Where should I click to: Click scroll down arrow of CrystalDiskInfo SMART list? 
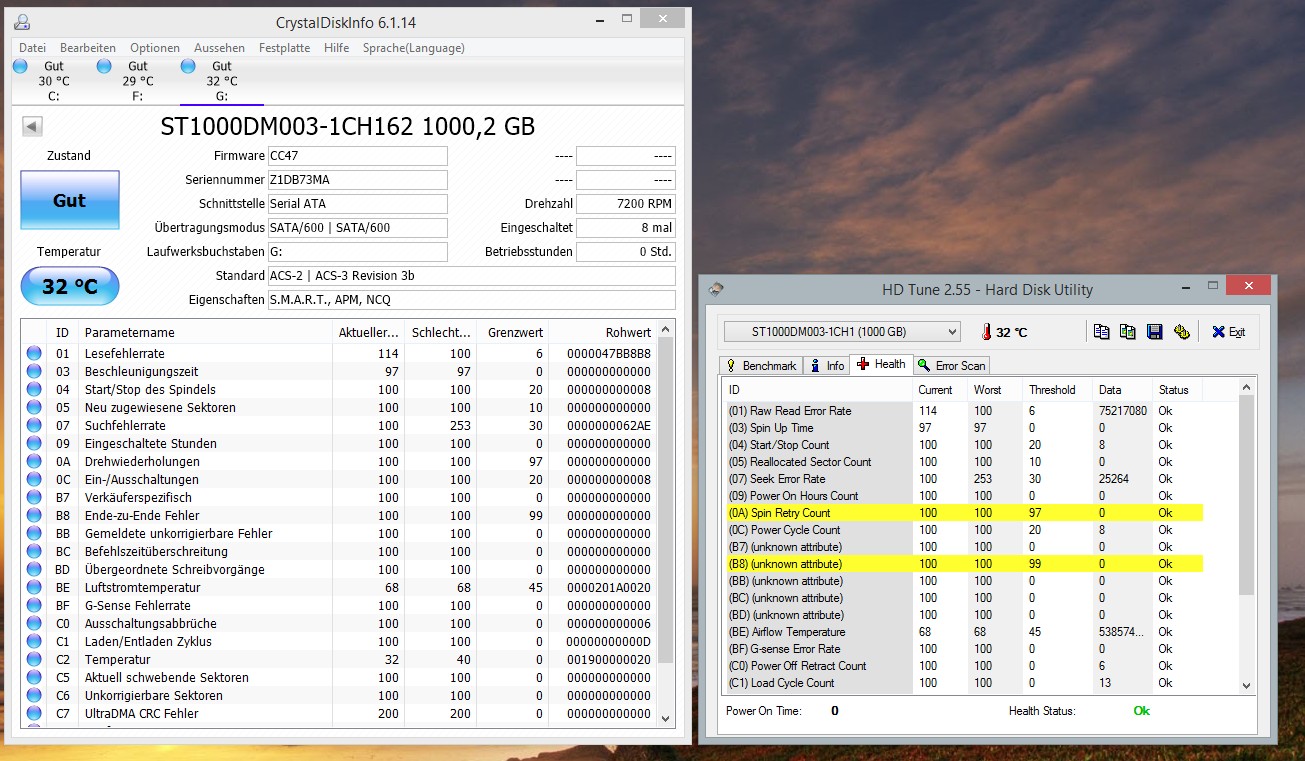666,717
